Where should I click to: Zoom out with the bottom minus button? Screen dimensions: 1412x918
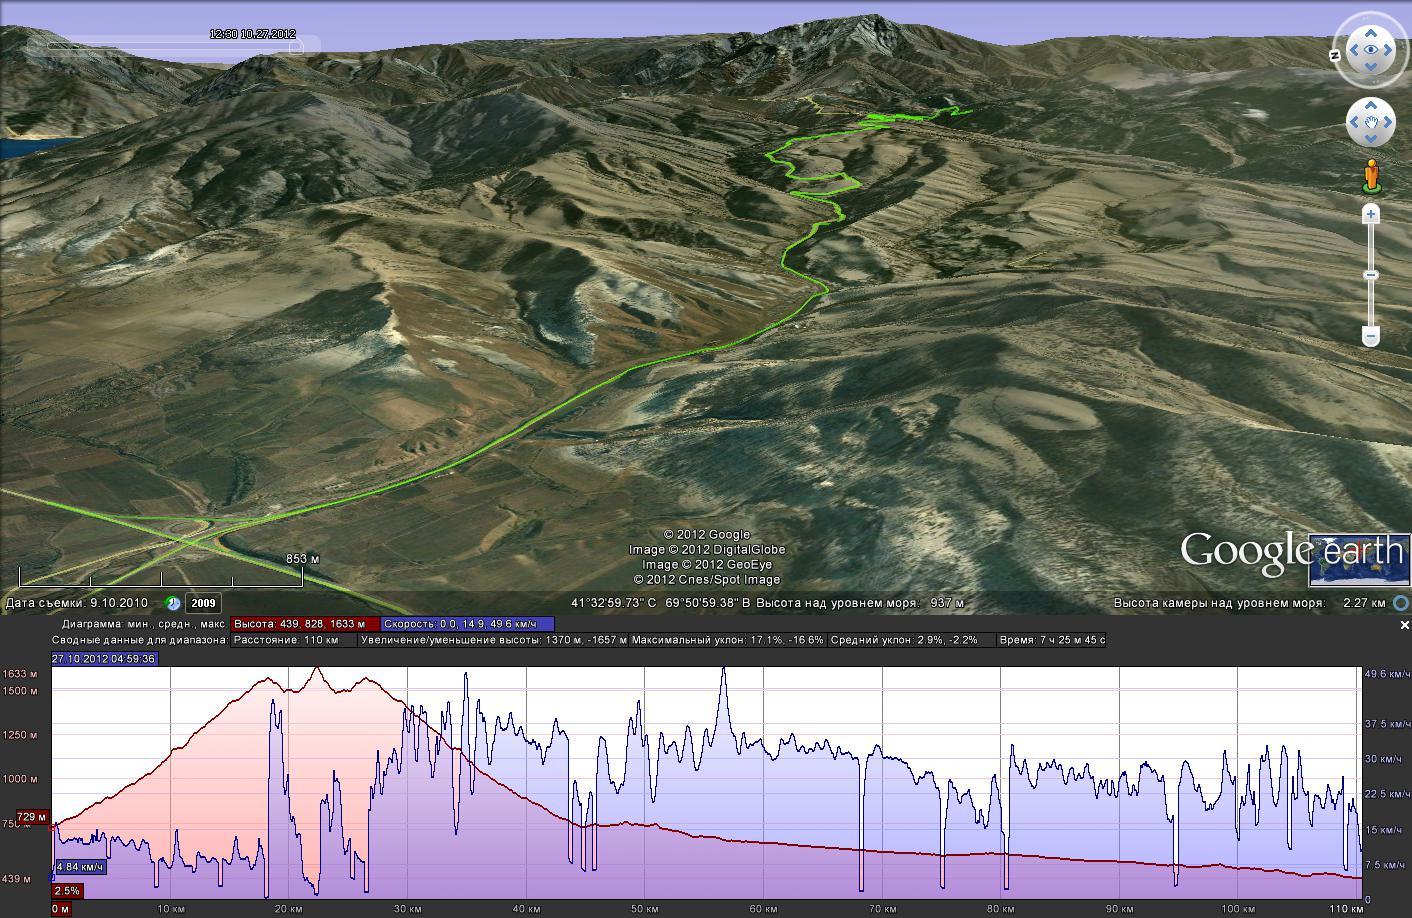(x=1371, y=336)
